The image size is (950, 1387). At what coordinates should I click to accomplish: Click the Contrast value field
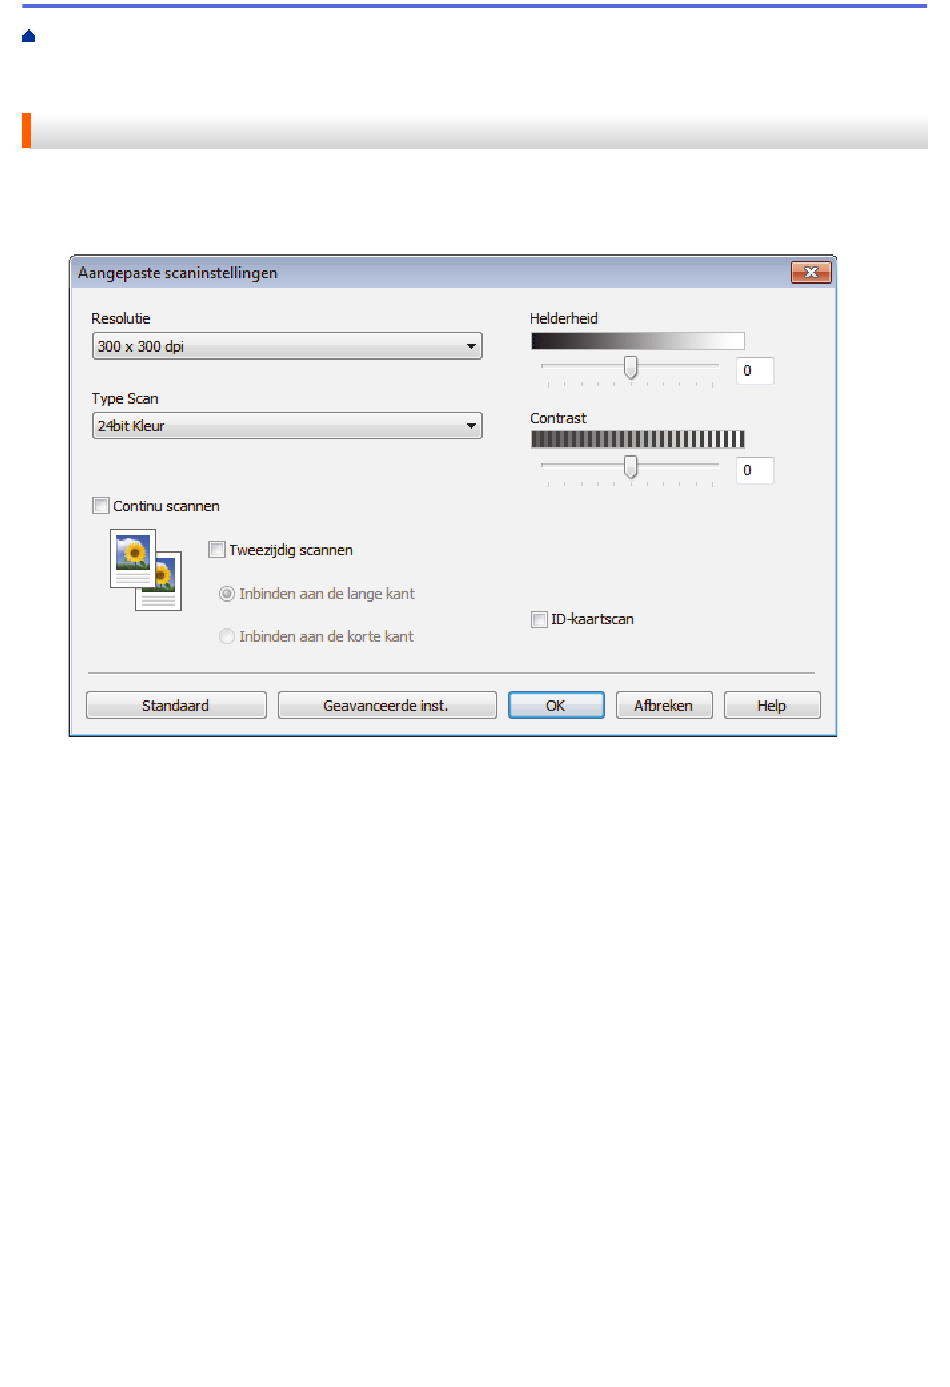click(x=755, y=470)
